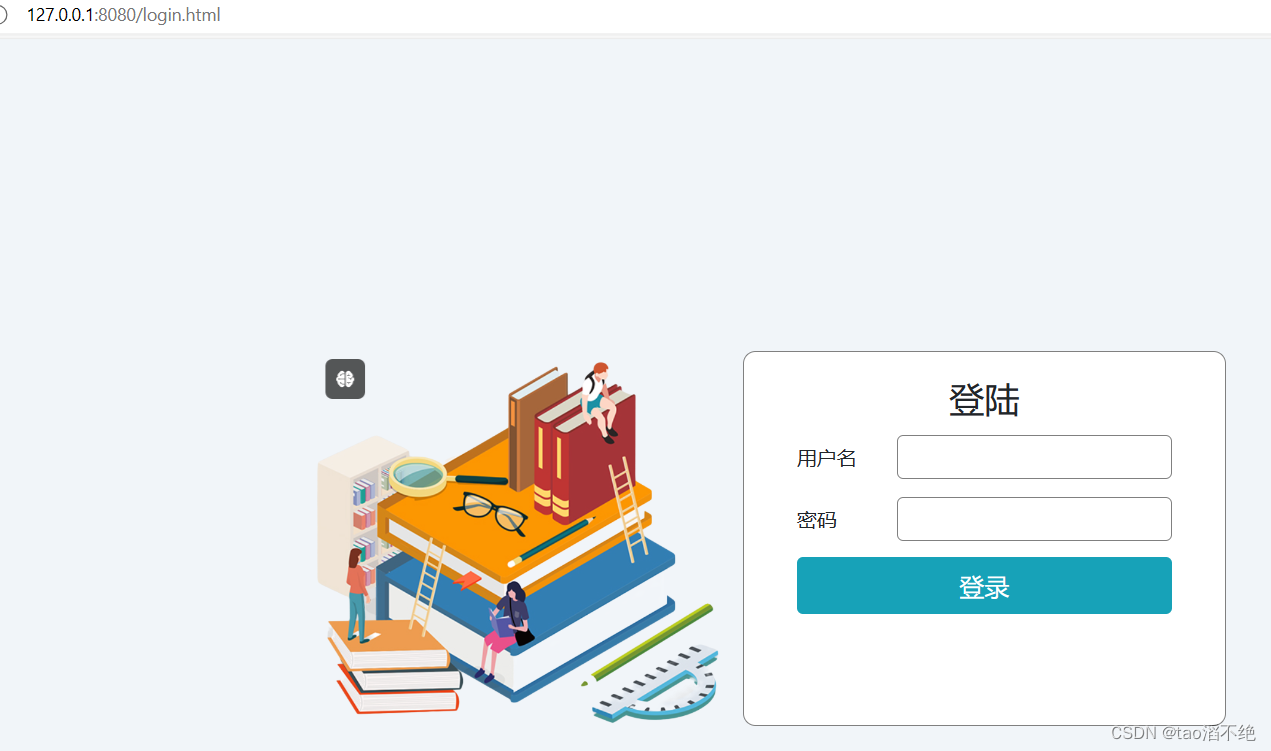This screenshot has width=1271, height=751.
Task: Click the 用户名 label text
Action: (827, 459)
